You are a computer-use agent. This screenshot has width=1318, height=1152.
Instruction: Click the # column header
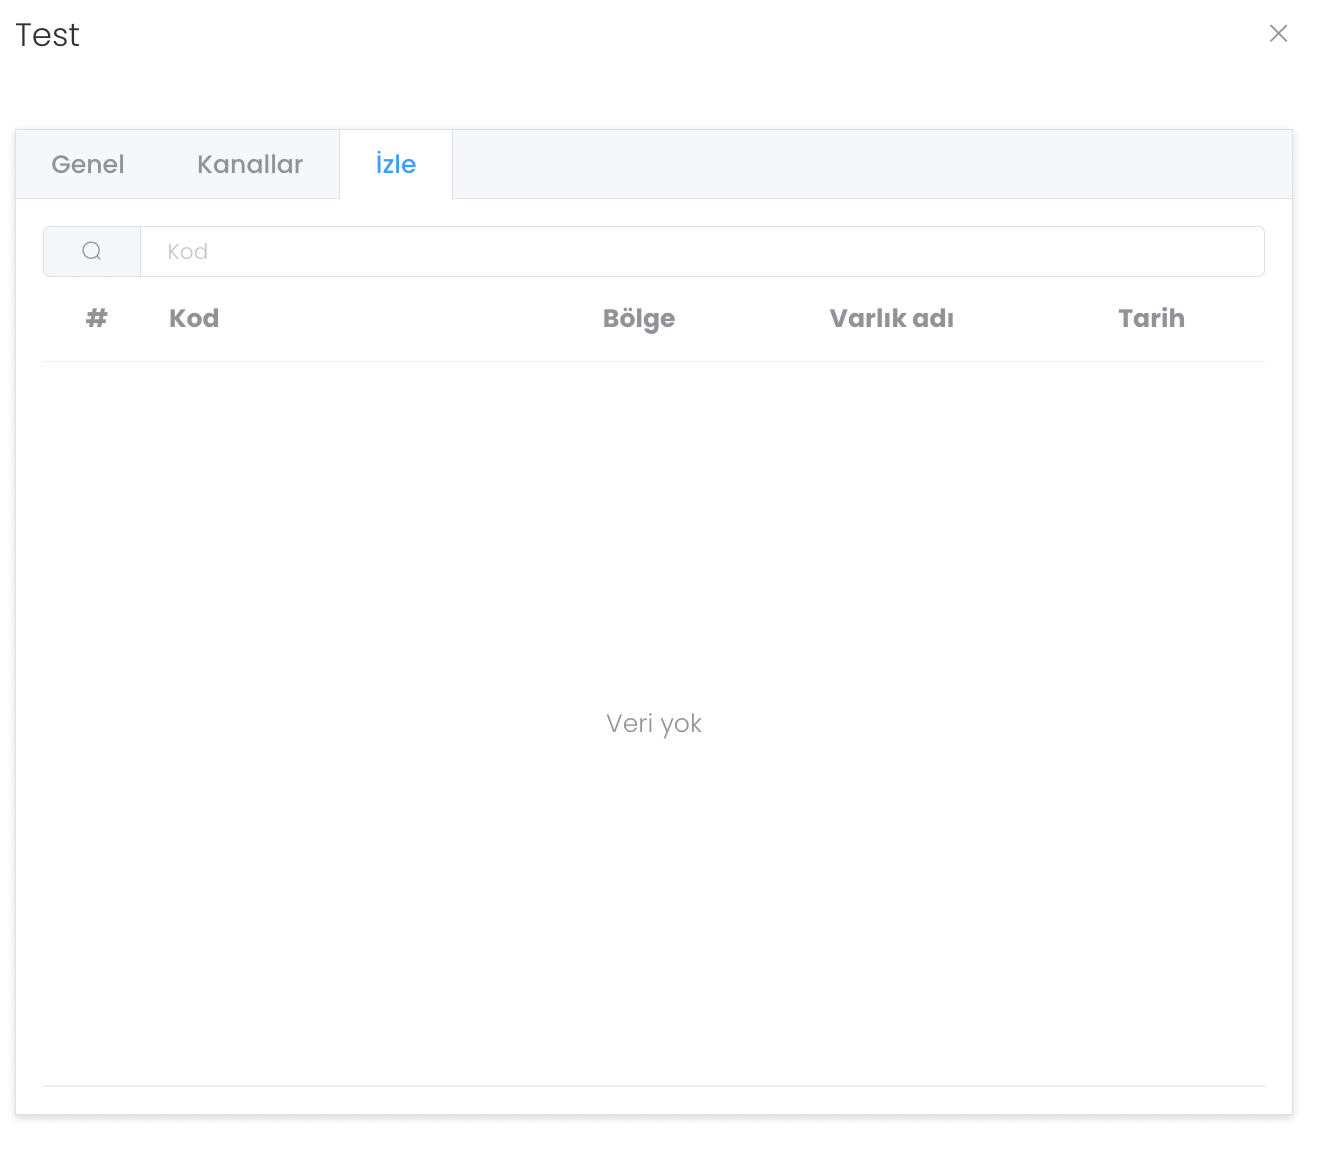(x=96, y=318)
